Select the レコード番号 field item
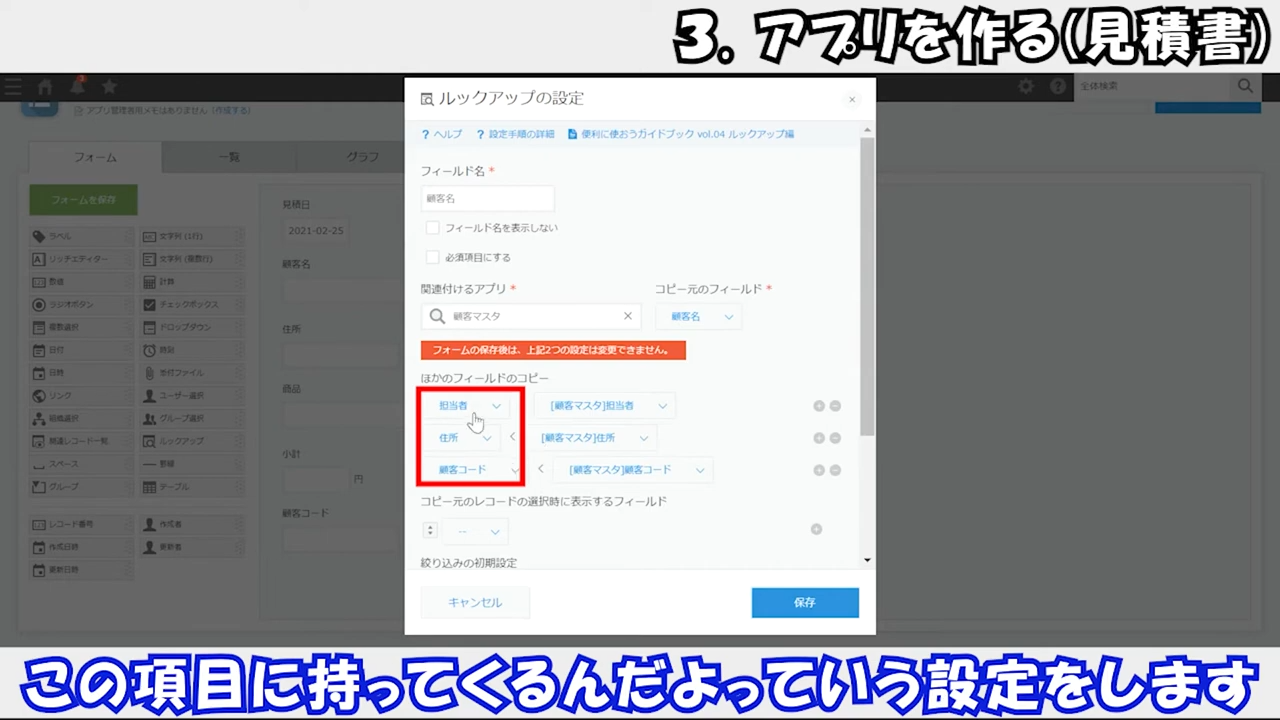Image resolution: width=1280 pixels, height=720 pixels. click(x=80, y=524)
